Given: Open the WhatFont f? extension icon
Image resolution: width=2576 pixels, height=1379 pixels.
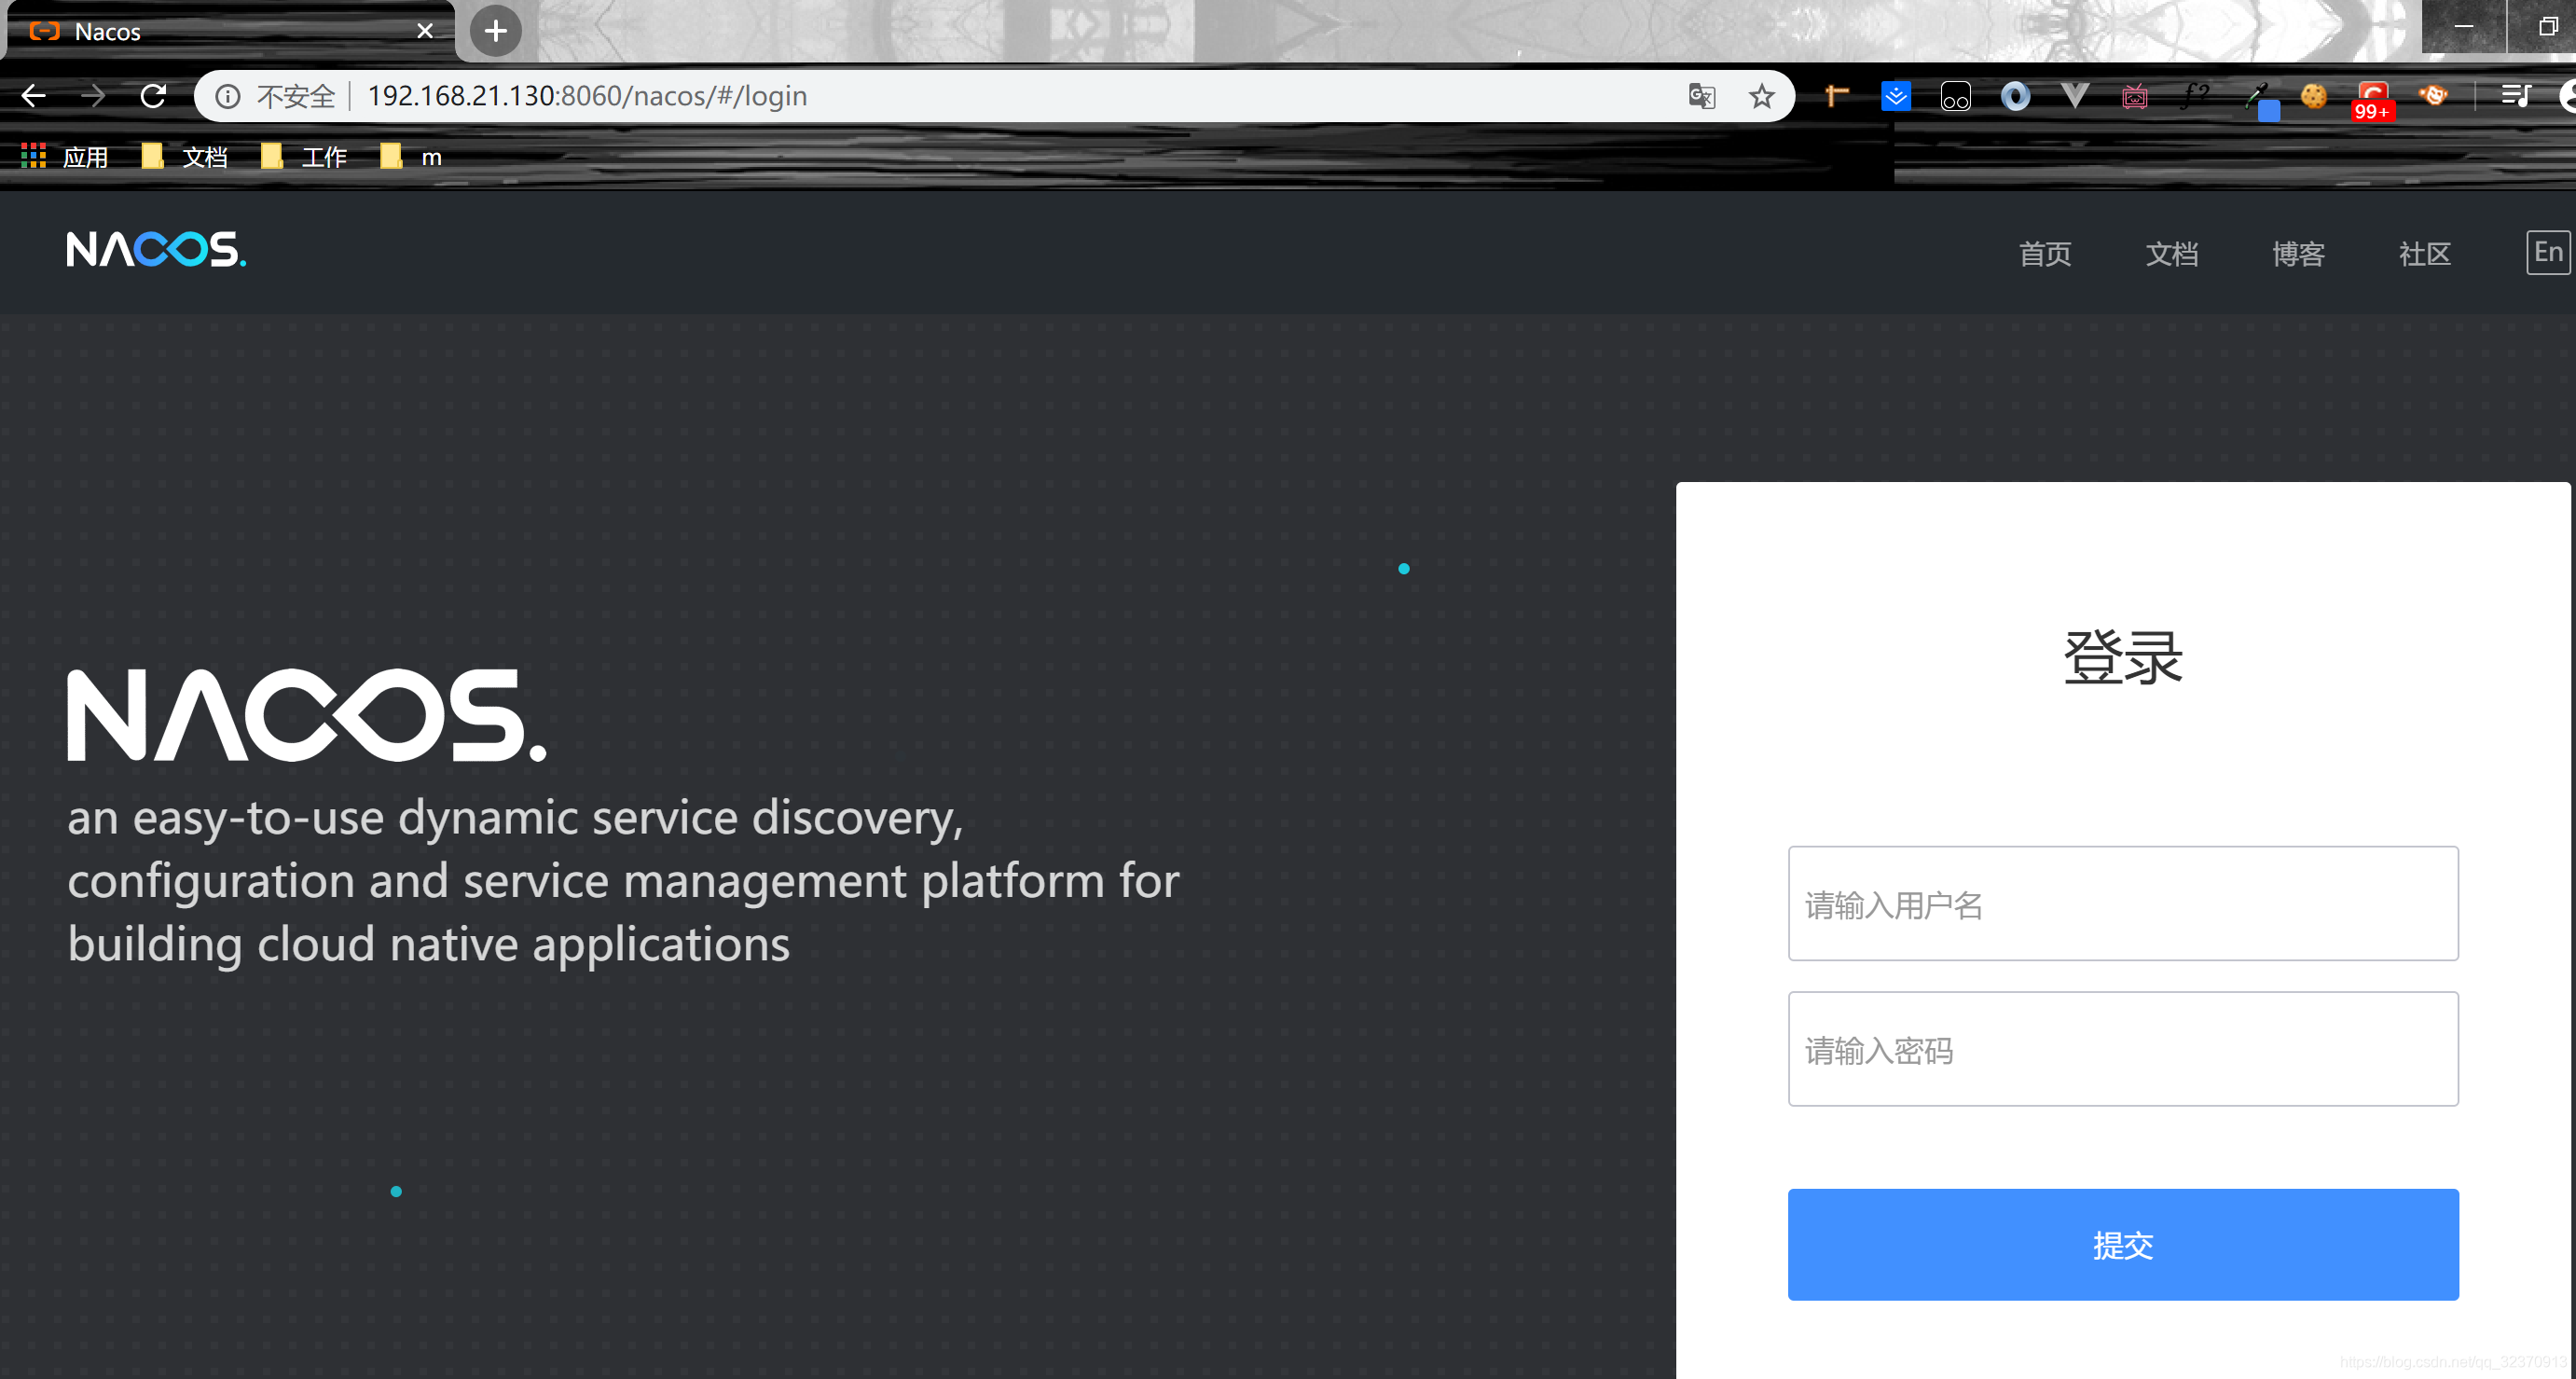Looking at the screenshot, I should (x=2194, y=96).
